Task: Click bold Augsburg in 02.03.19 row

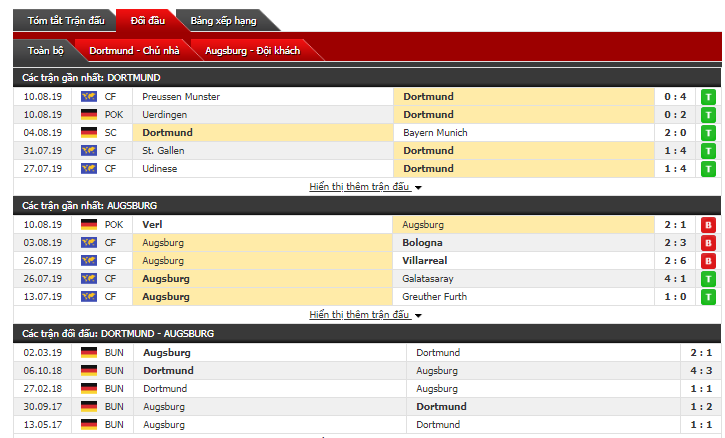Action: pos(167,353)
